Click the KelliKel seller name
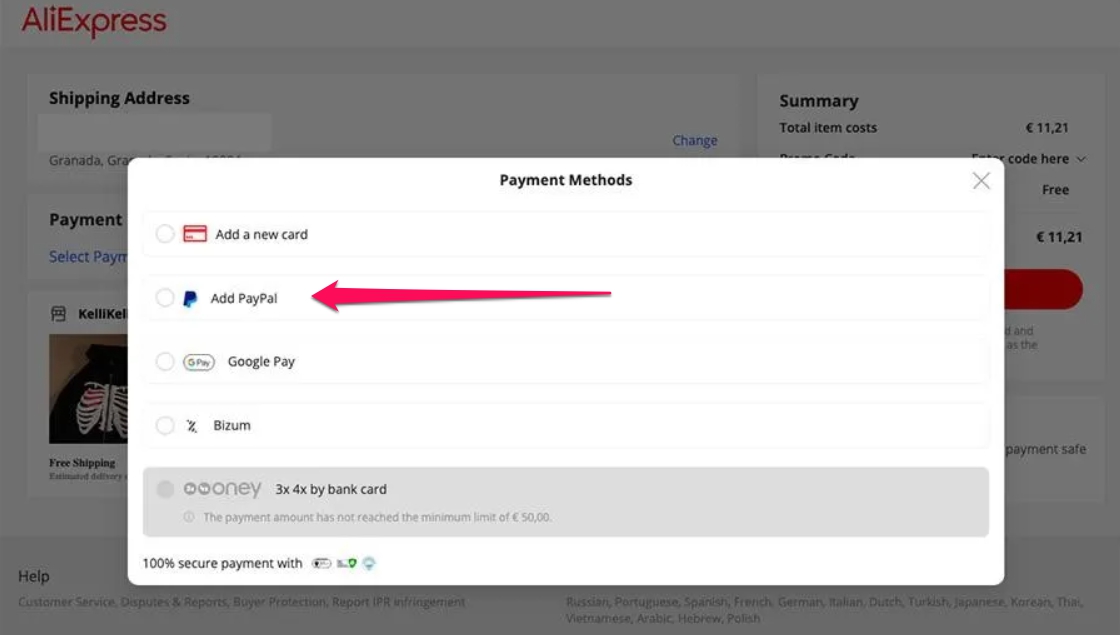The width and height of the screenshot is (1120, 635). pyautogui.click(x=103, y=314)
